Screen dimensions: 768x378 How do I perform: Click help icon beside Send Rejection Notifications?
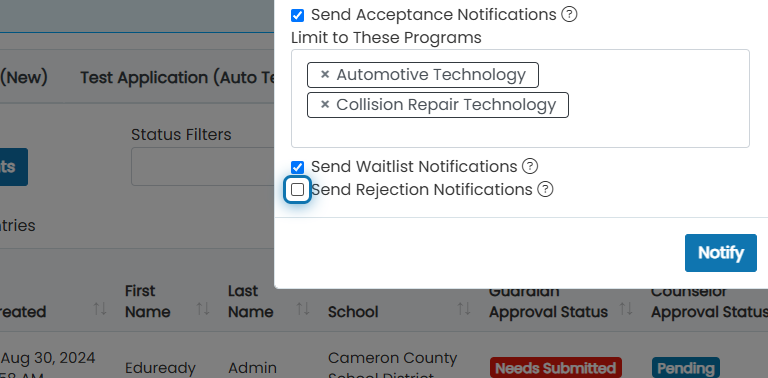[x=545, y=189]
